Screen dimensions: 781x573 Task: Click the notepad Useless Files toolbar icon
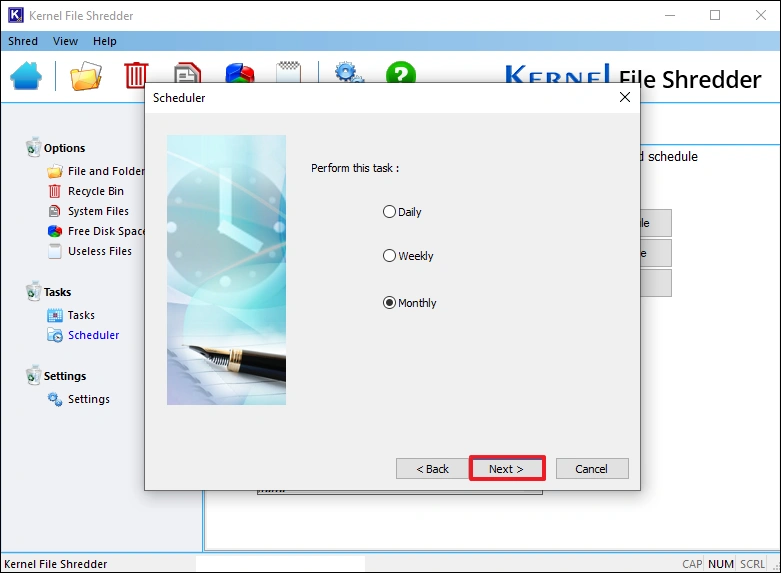(x=289, y=75)
